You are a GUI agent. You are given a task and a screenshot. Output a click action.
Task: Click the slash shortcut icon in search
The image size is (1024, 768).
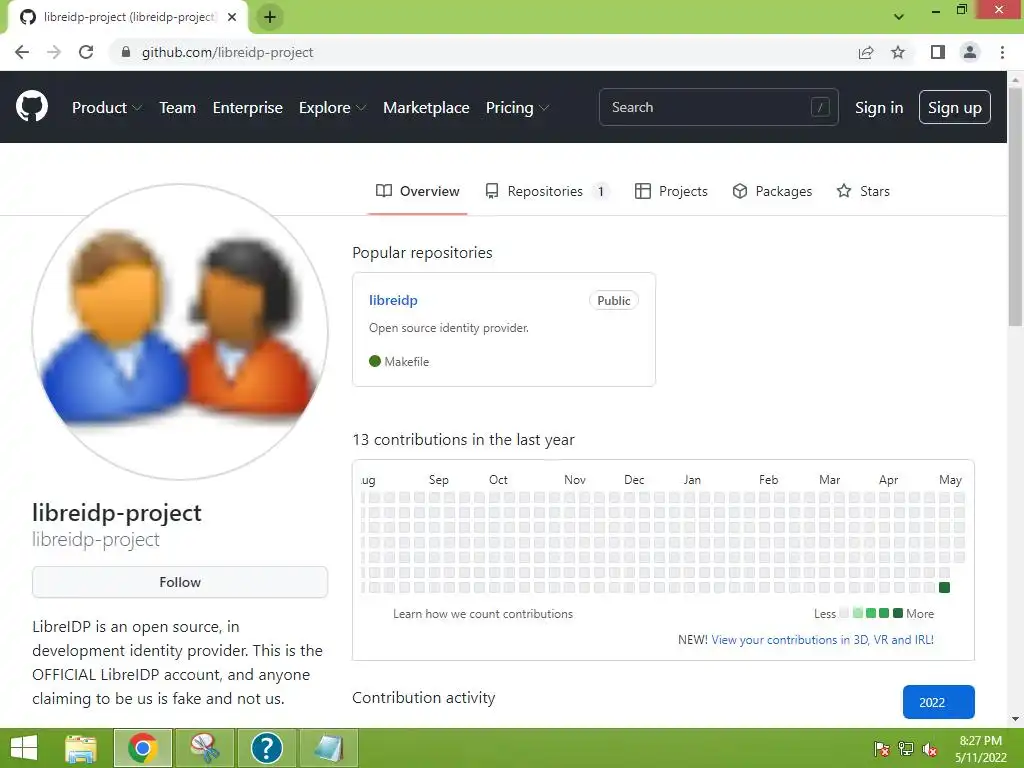820,107
